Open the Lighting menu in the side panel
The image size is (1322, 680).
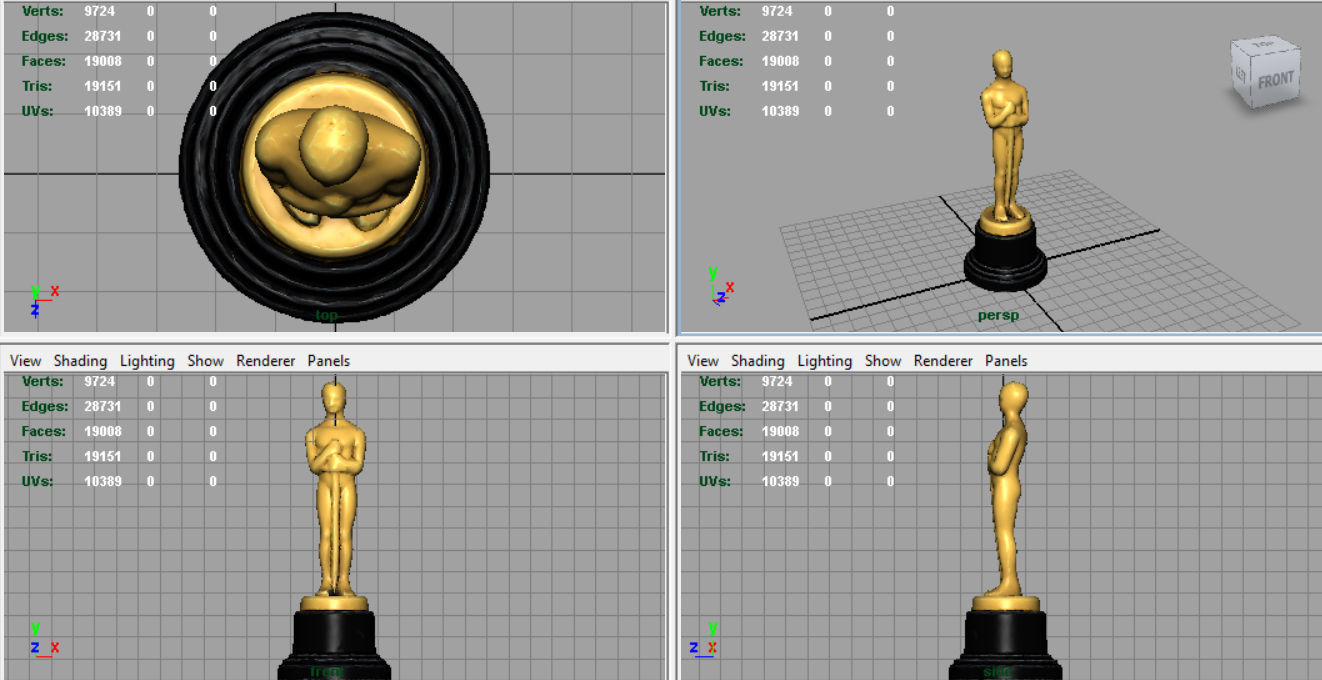pyautogui.click(x=825, y=361)
